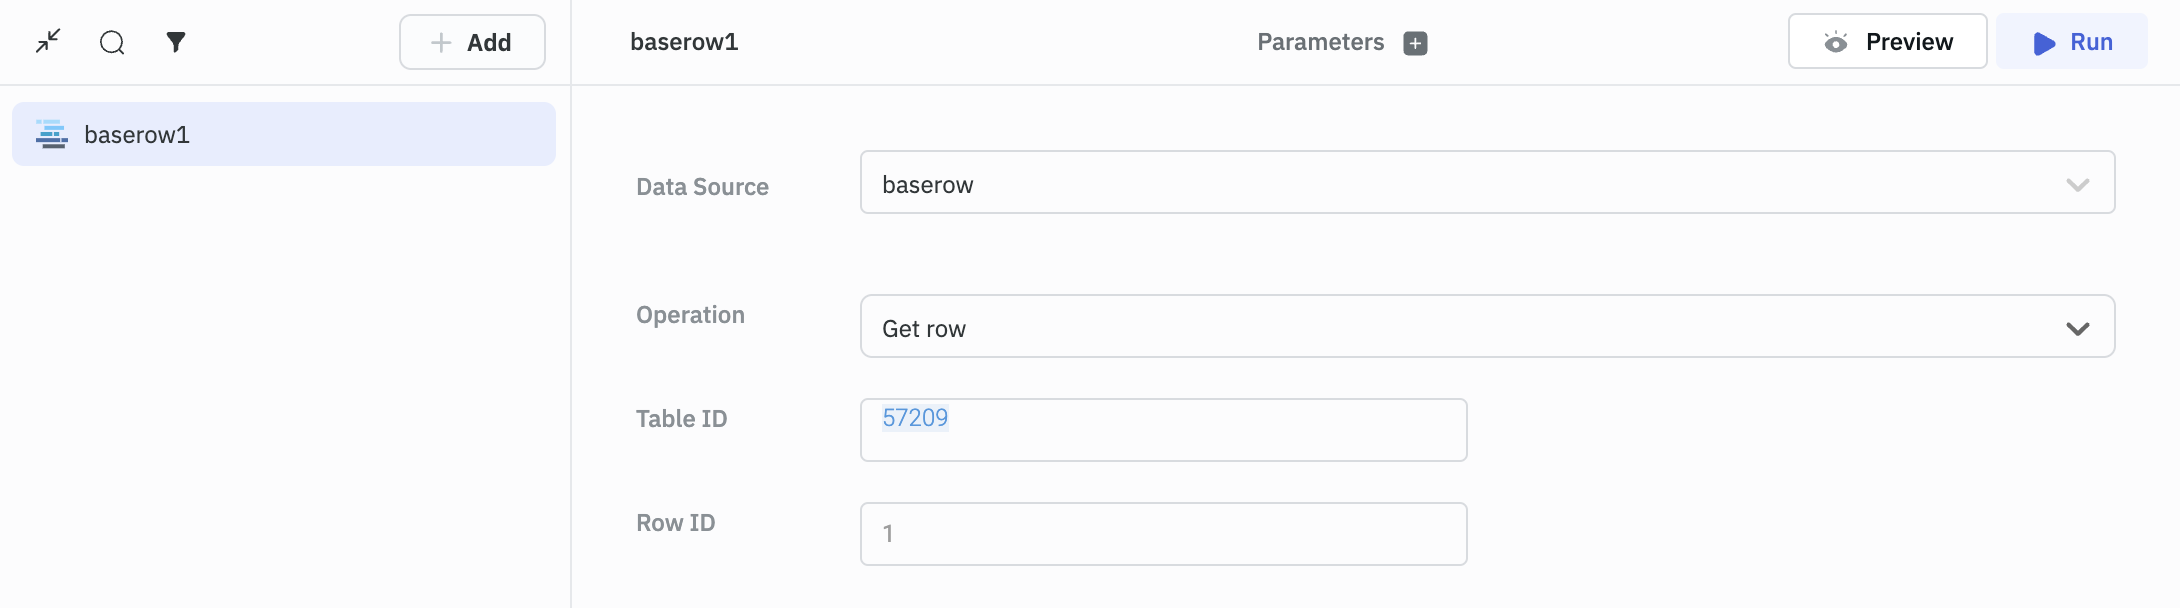2180x608 pixels.
Task: Open query search with the magnifier icon
Action: coord(112,42)
